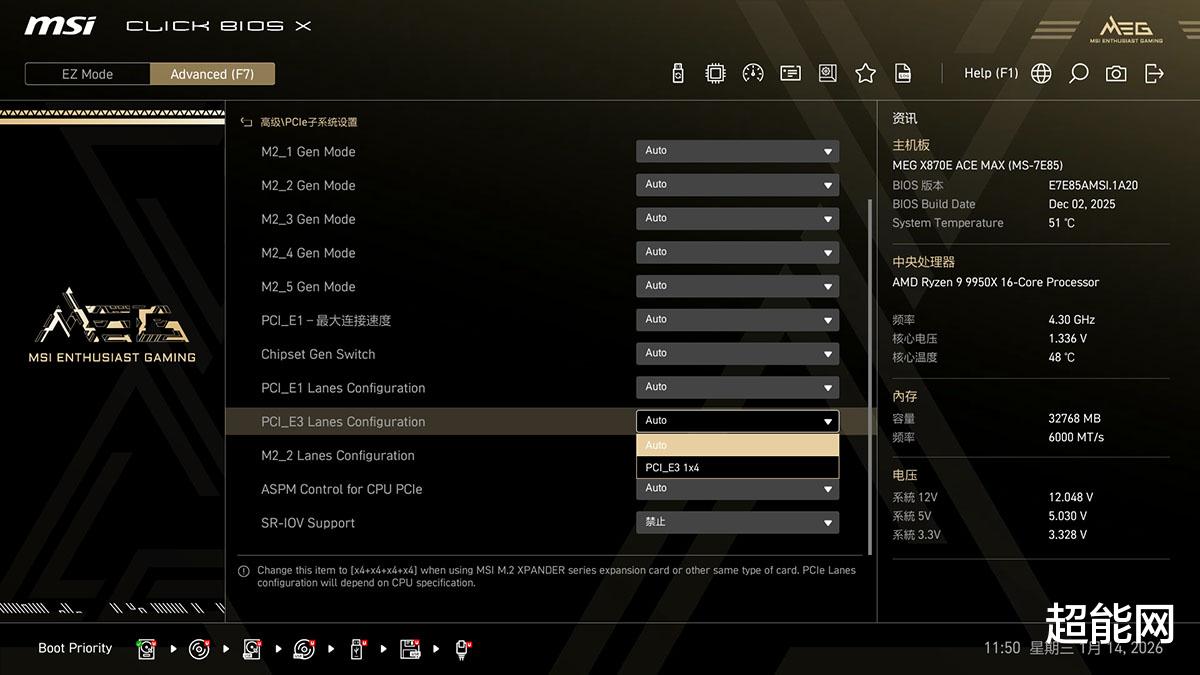This screenshot has width=1200, height=675.
Task: Open PCI_E1 Lanes Configuration dropdown
Action: [737, 387]
